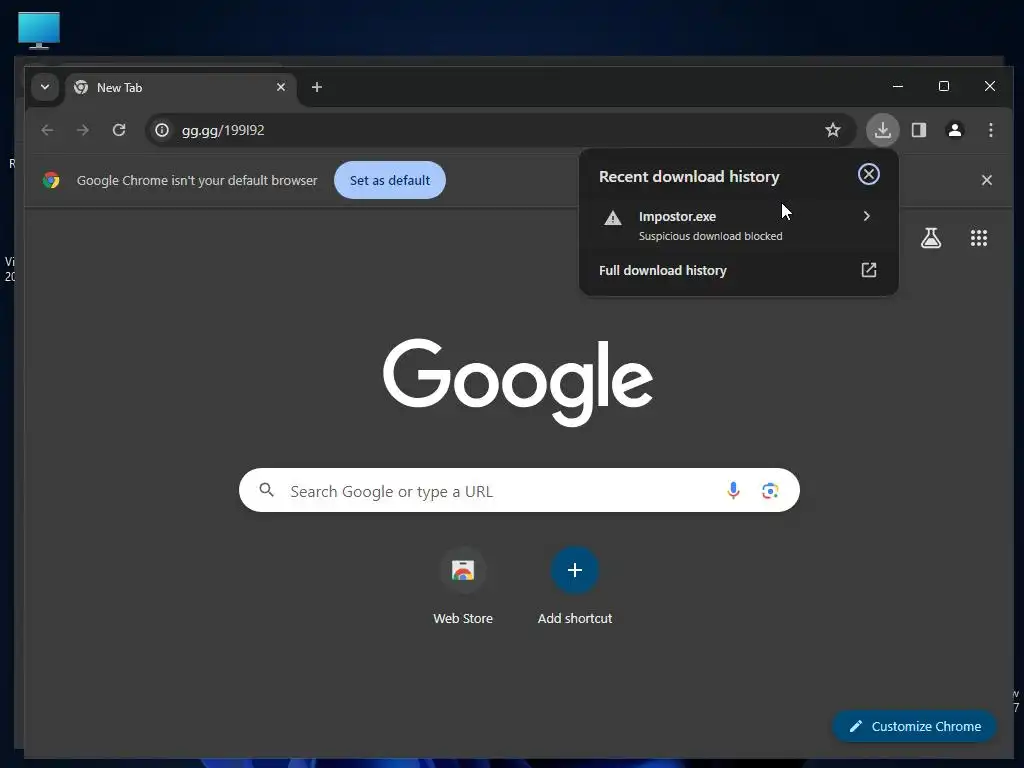Dismiss the default browser info bar

tap(987, 180)
